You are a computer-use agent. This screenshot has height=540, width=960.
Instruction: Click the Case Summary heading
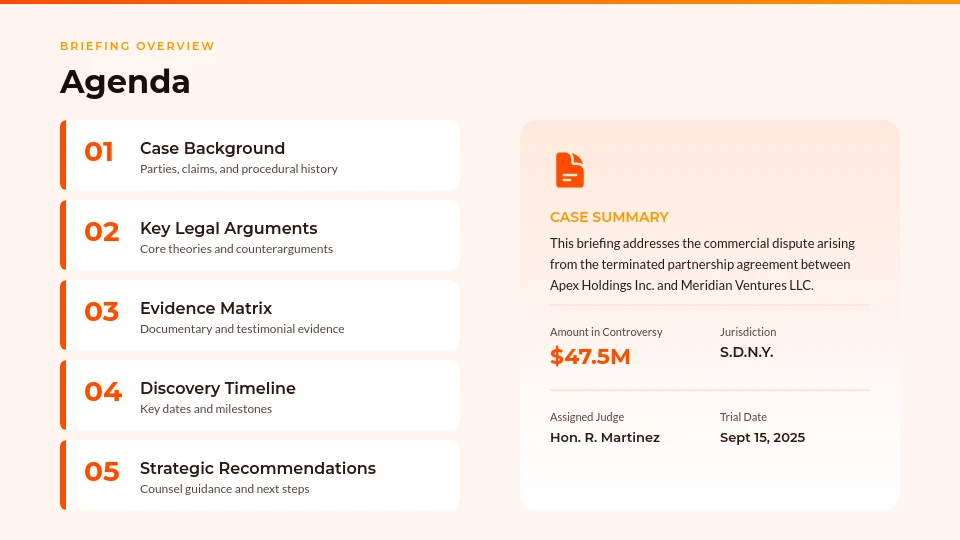[609, 217]
